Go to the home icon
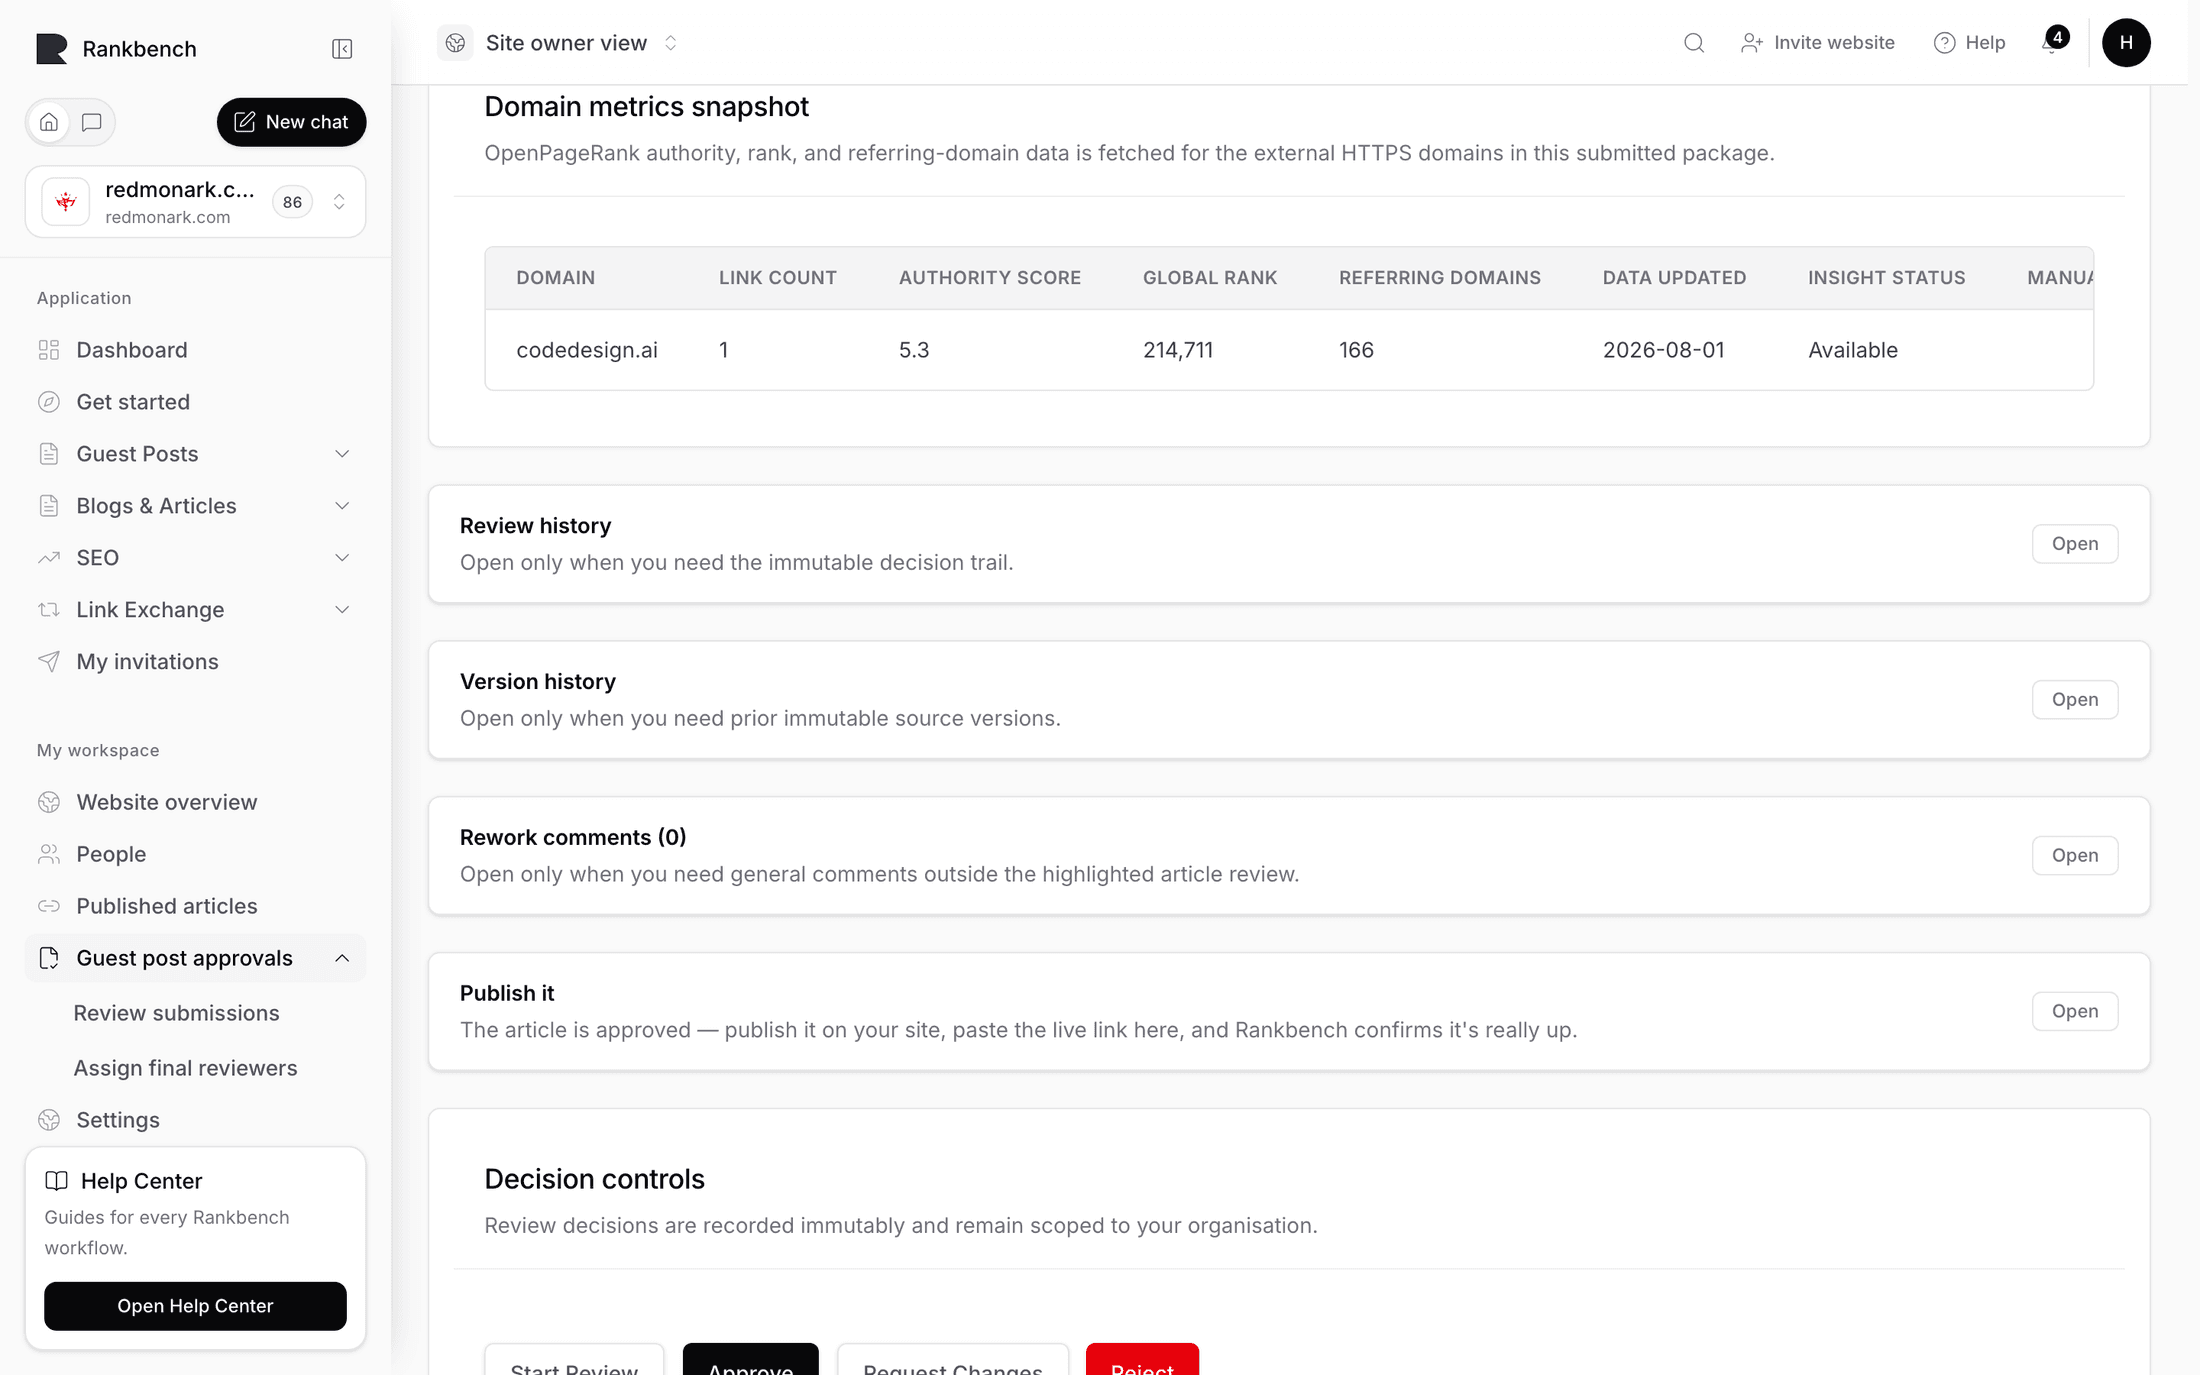 [x=49, y=122]
